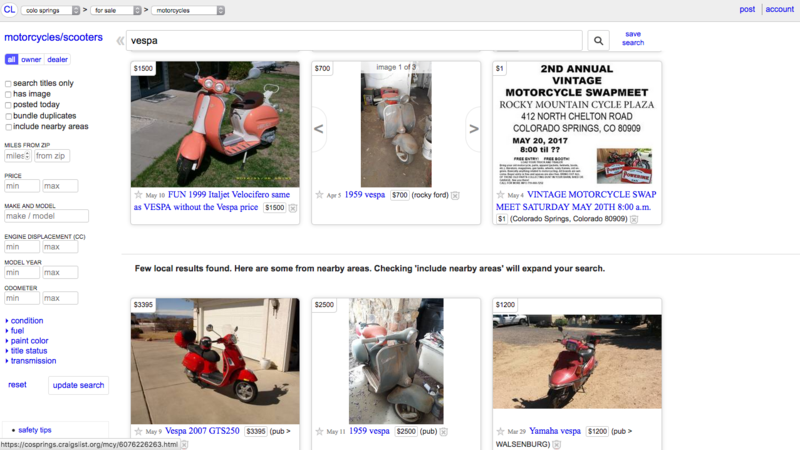This screenshot has height=450, width=800.
Task: Open Yamaha vespa listing title
Action: click(x=555, y=431)
